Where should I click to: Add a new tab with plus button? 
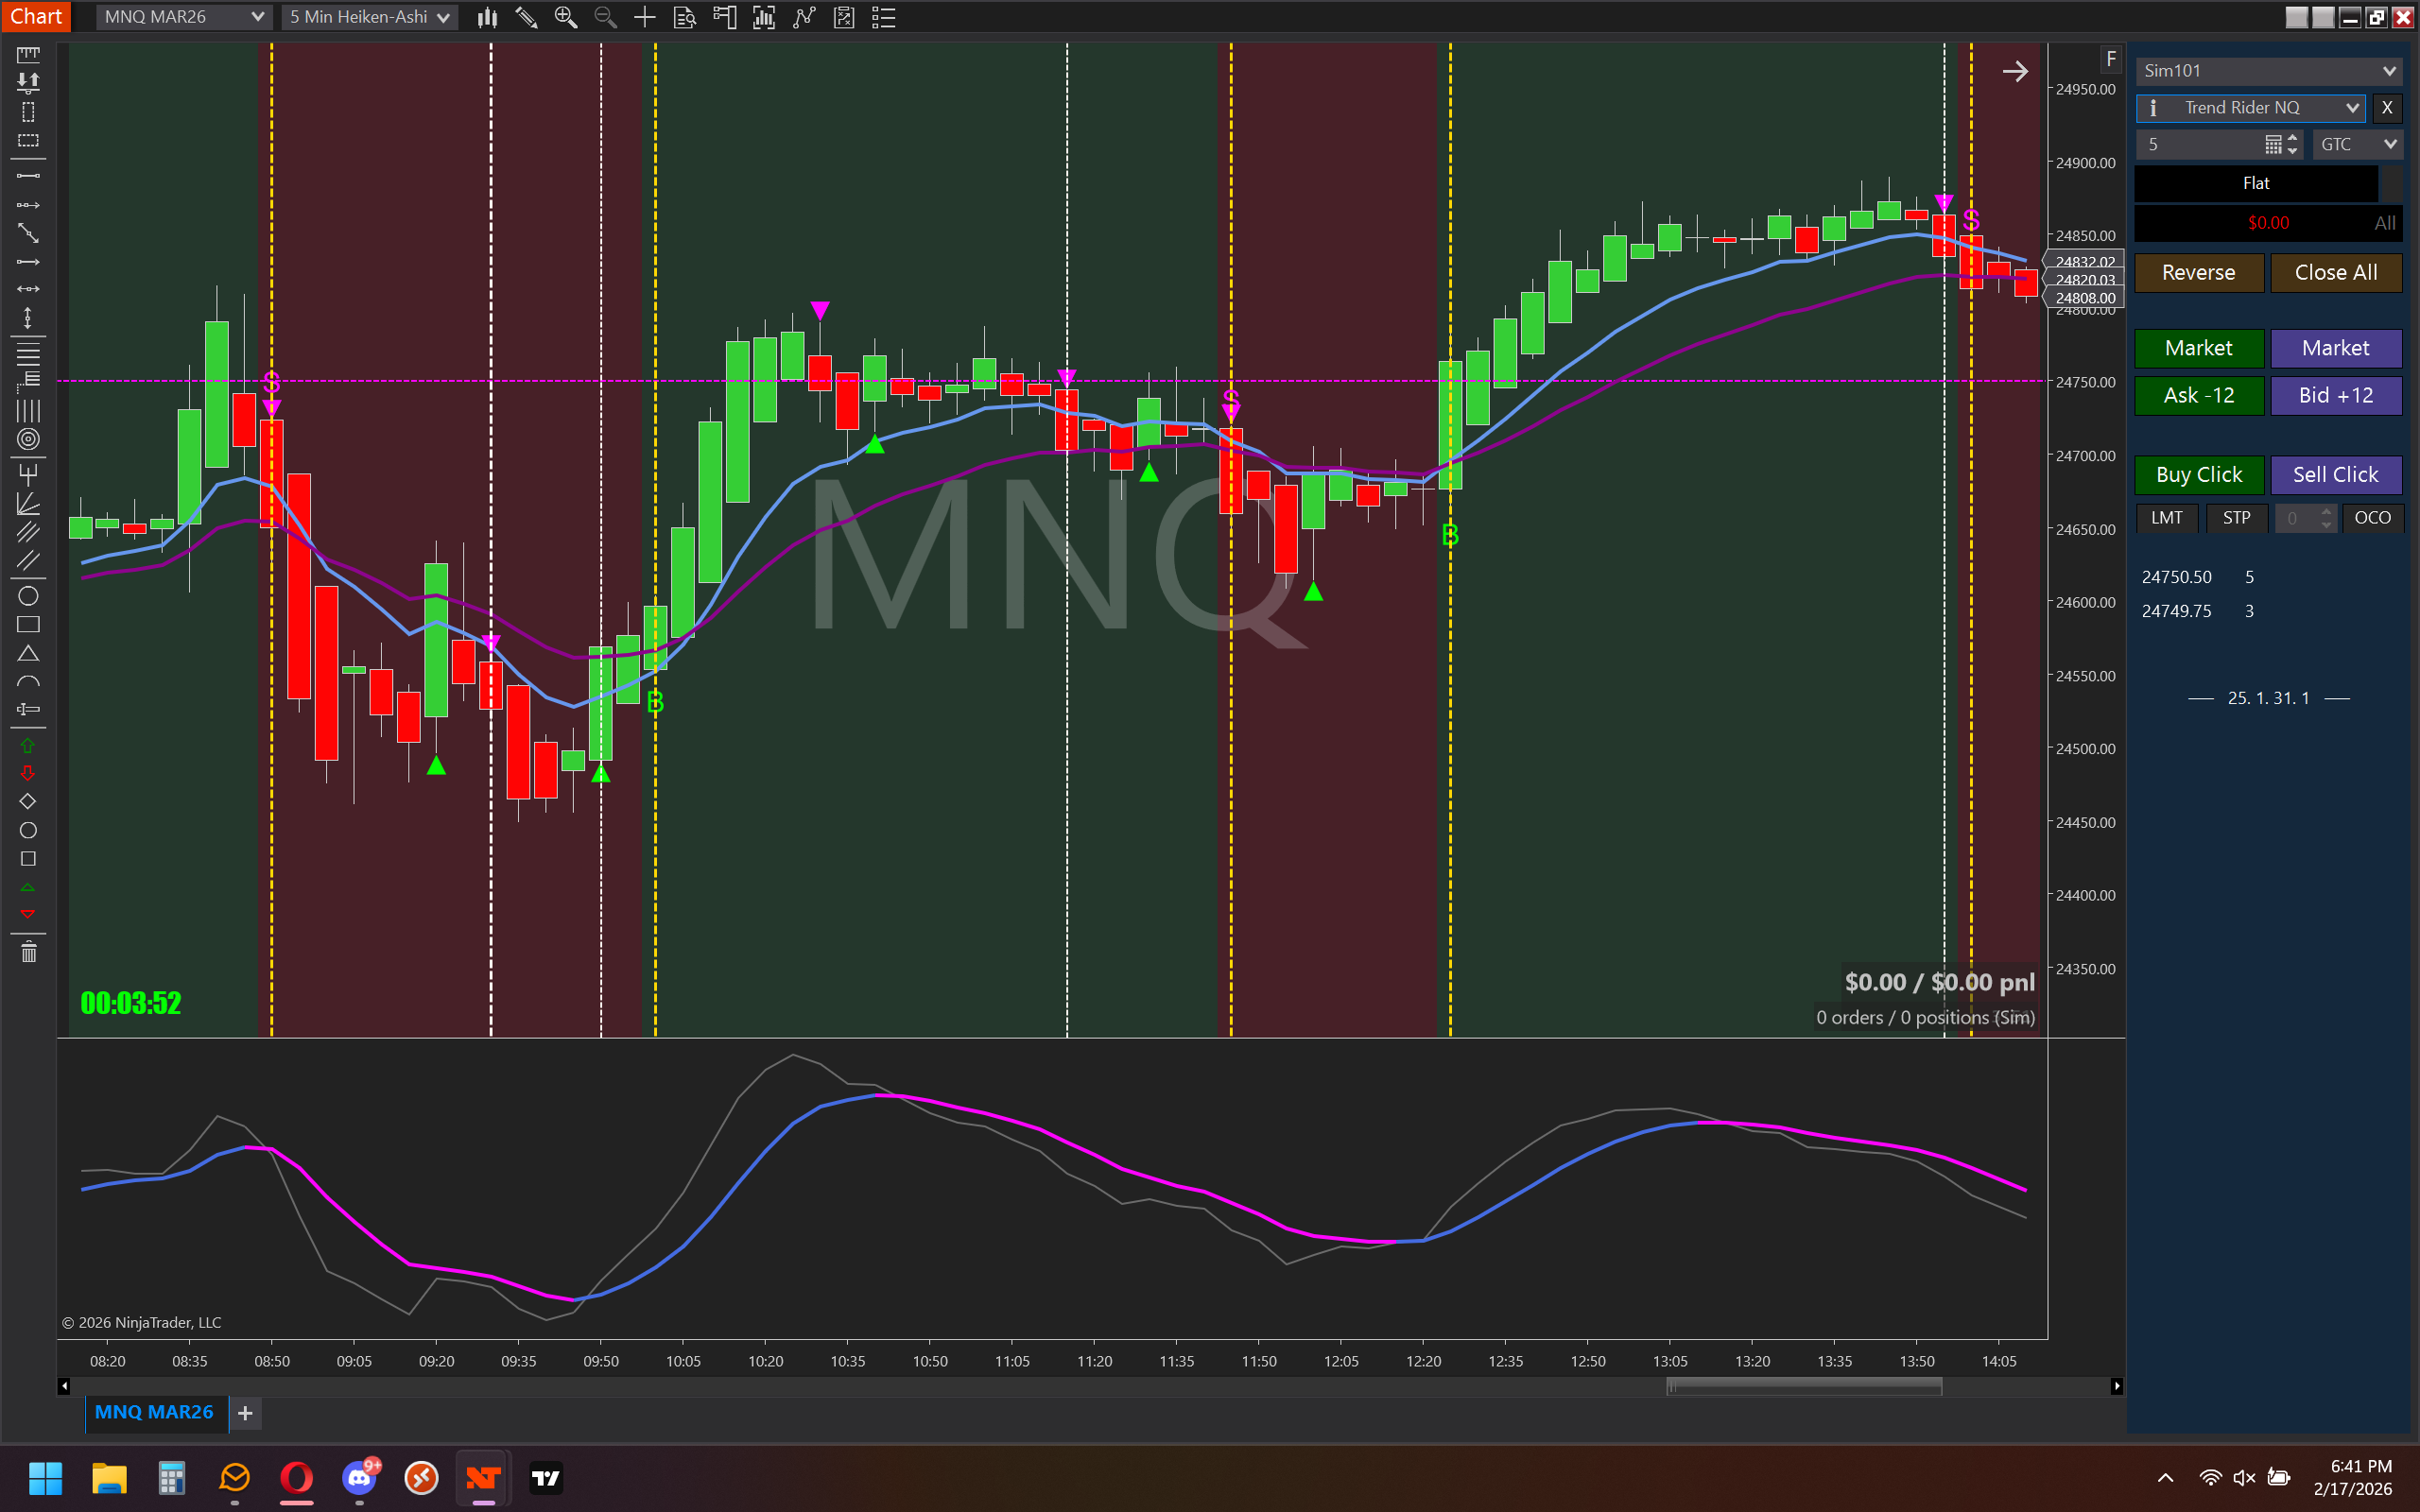[x=245, y=1413]
